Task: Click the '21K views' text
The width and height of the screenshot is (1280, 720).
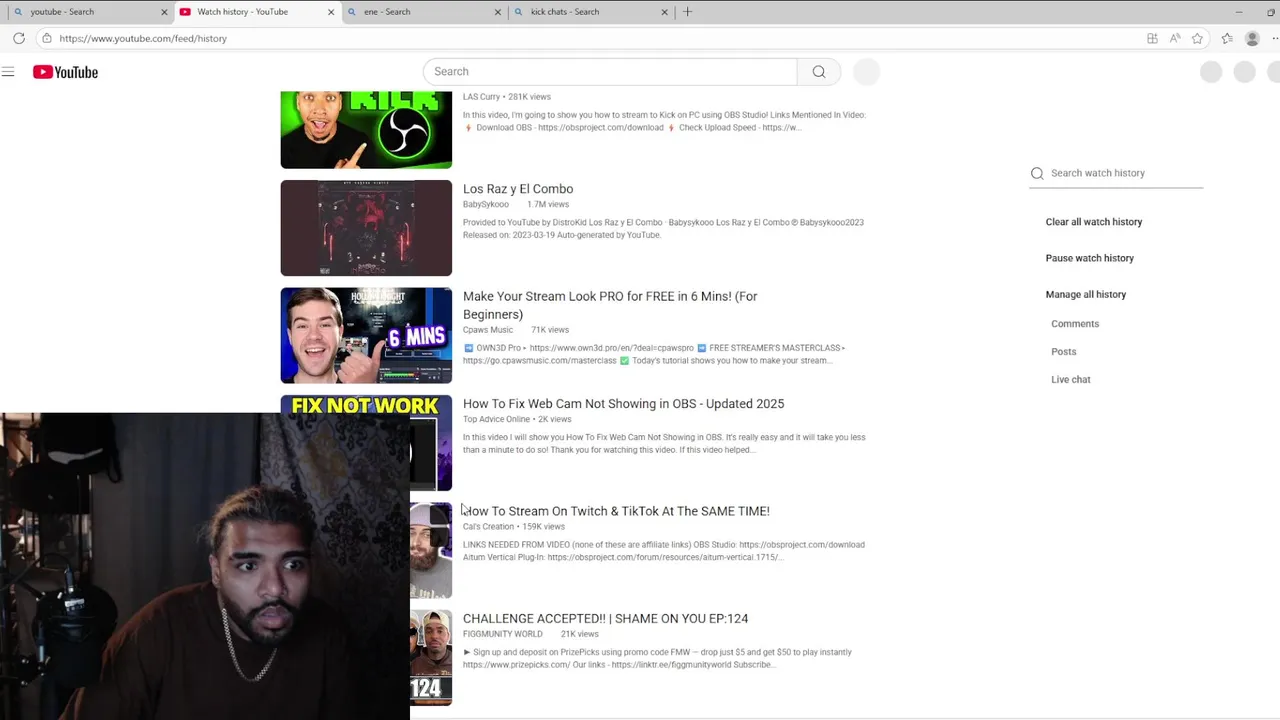Action: coord(580,634)
